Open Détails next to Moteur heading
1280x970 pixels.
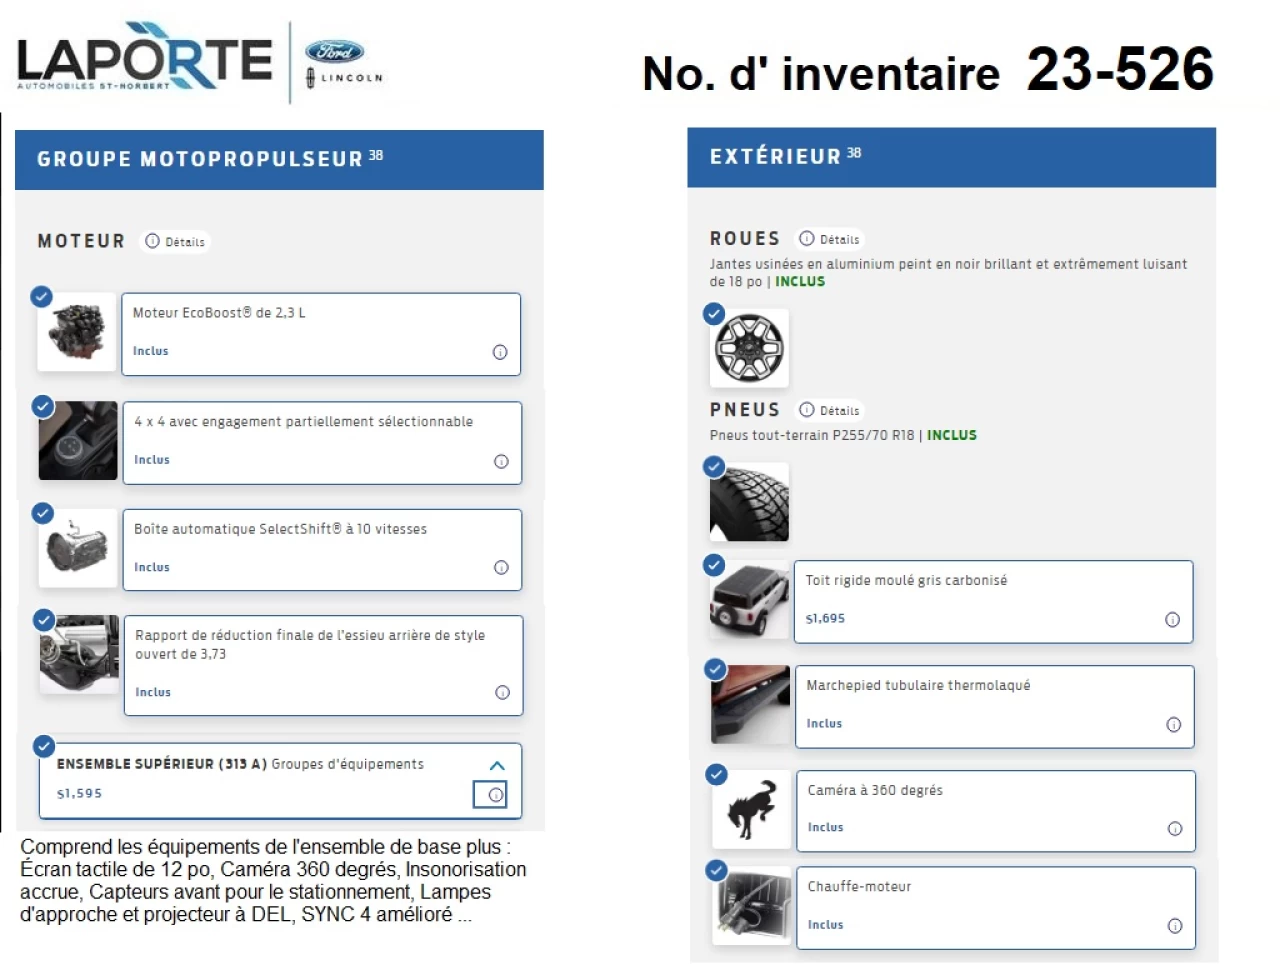click(175, 242)
